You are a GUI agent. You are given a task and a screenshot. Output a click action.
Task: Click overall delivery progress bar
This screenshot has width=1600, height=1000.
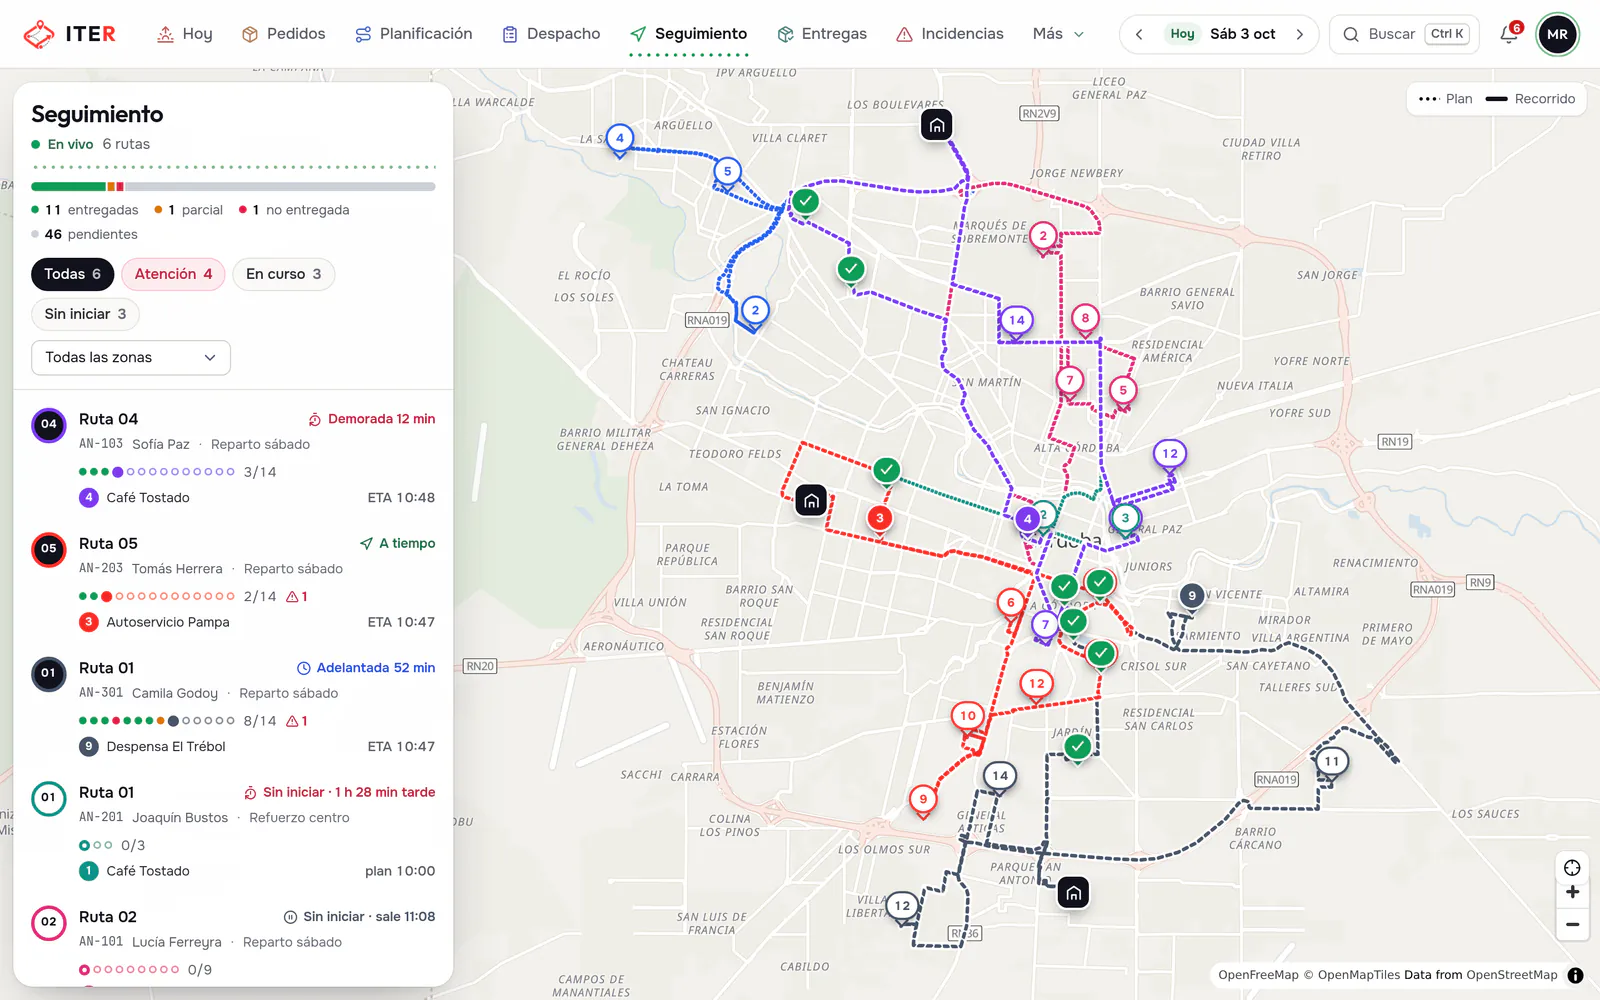pyautogui.click(x=233, y=187)
